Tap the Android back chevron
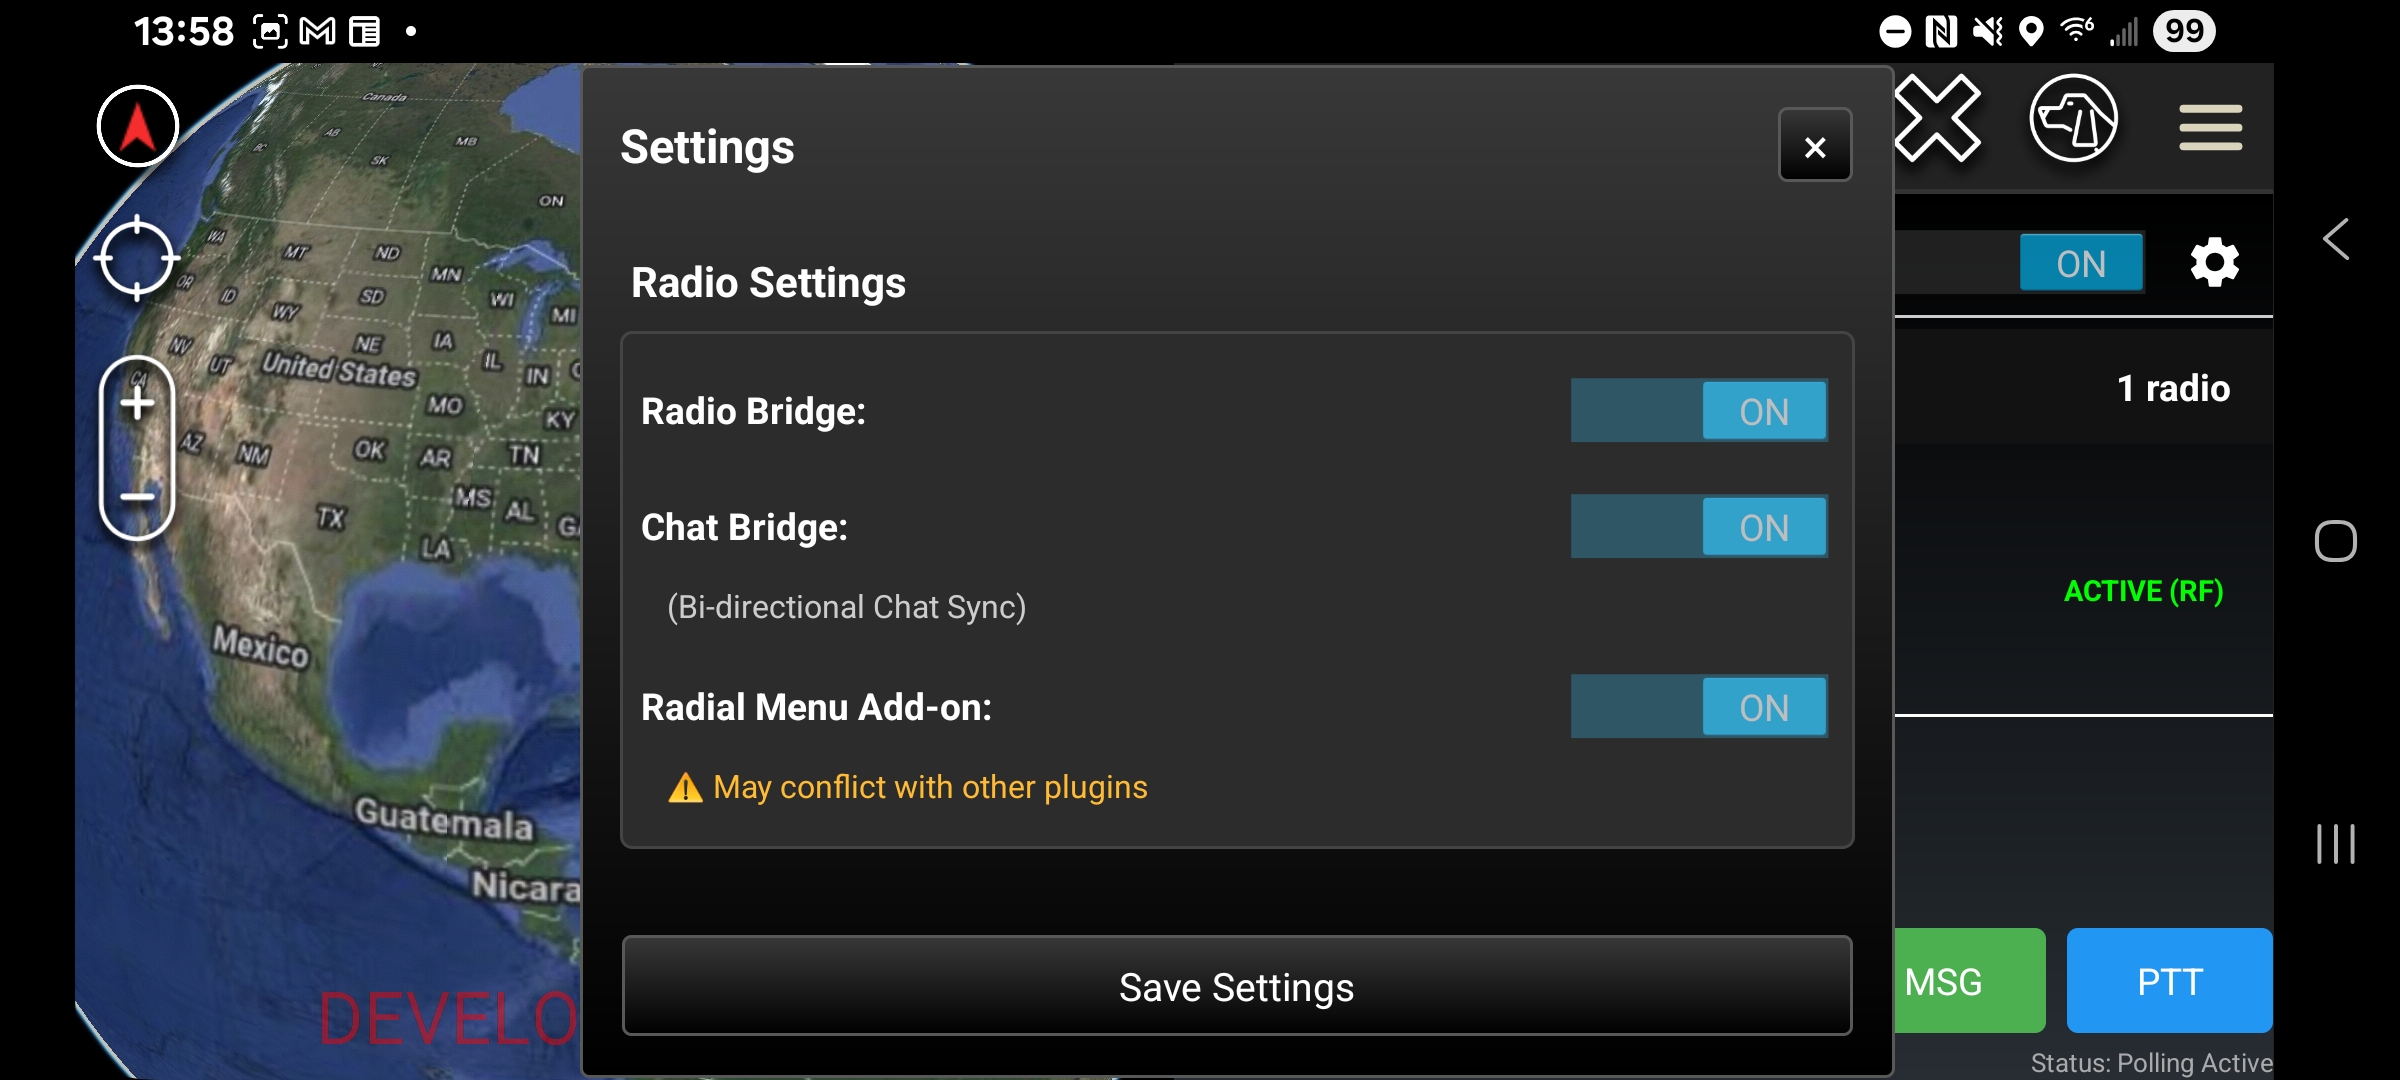The height and width of the screenshot is (1080, 2400). [2336, 239]
